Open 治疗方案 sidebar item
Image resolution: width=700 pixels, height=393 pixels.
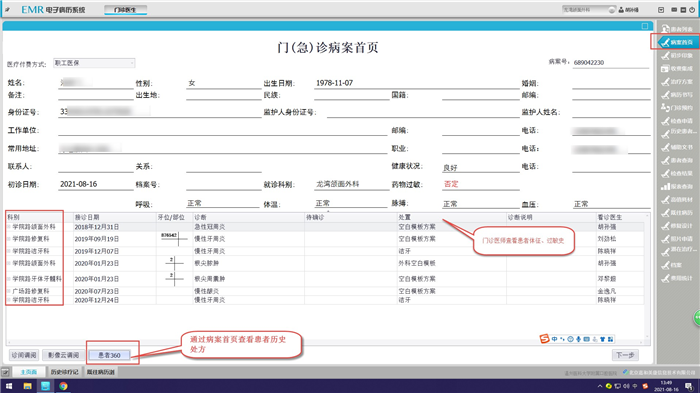tap(677, 82)
